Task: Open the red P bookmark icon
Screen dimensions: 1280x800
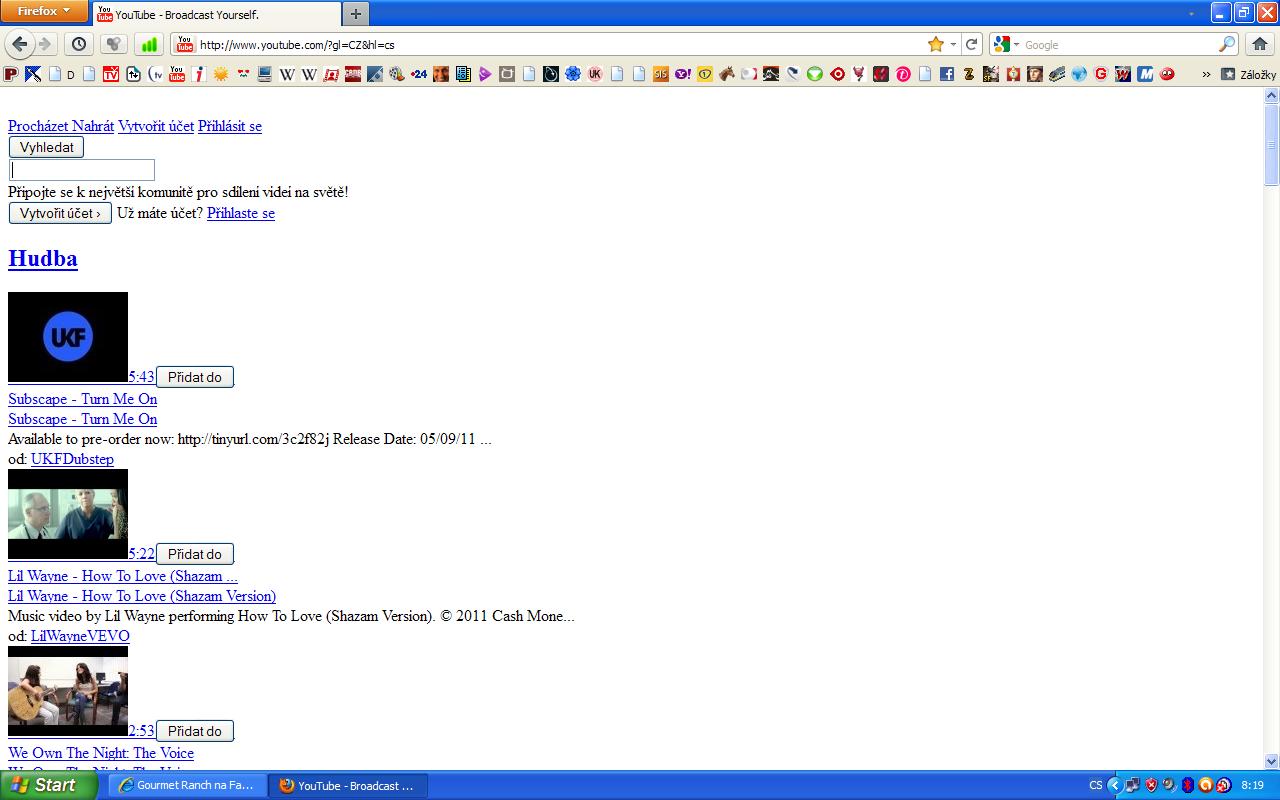Action: pos(11,73)
